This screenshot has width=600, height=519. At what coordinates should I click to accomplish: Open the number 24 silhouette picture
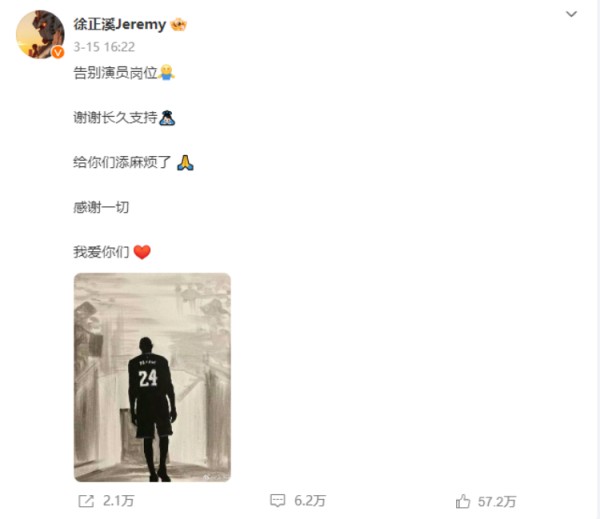[152, 377]
